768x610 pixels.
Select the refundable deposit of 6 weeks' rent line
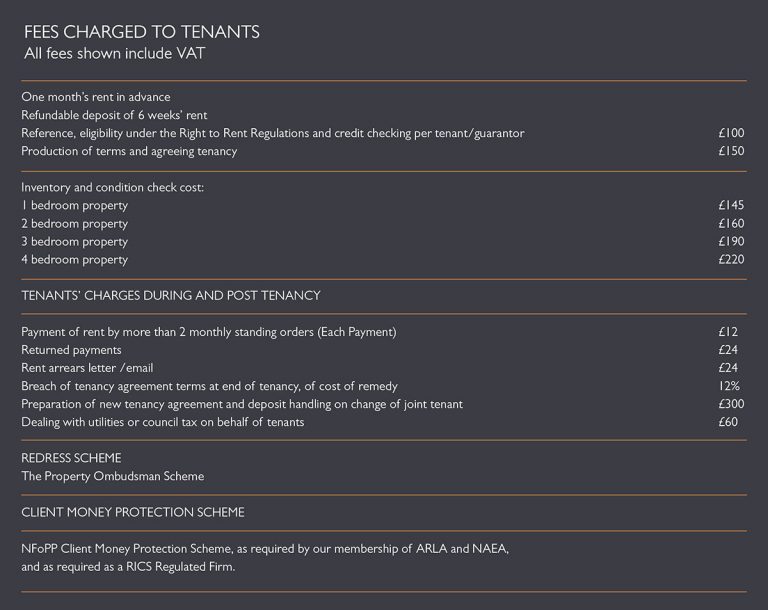[114, 115]
